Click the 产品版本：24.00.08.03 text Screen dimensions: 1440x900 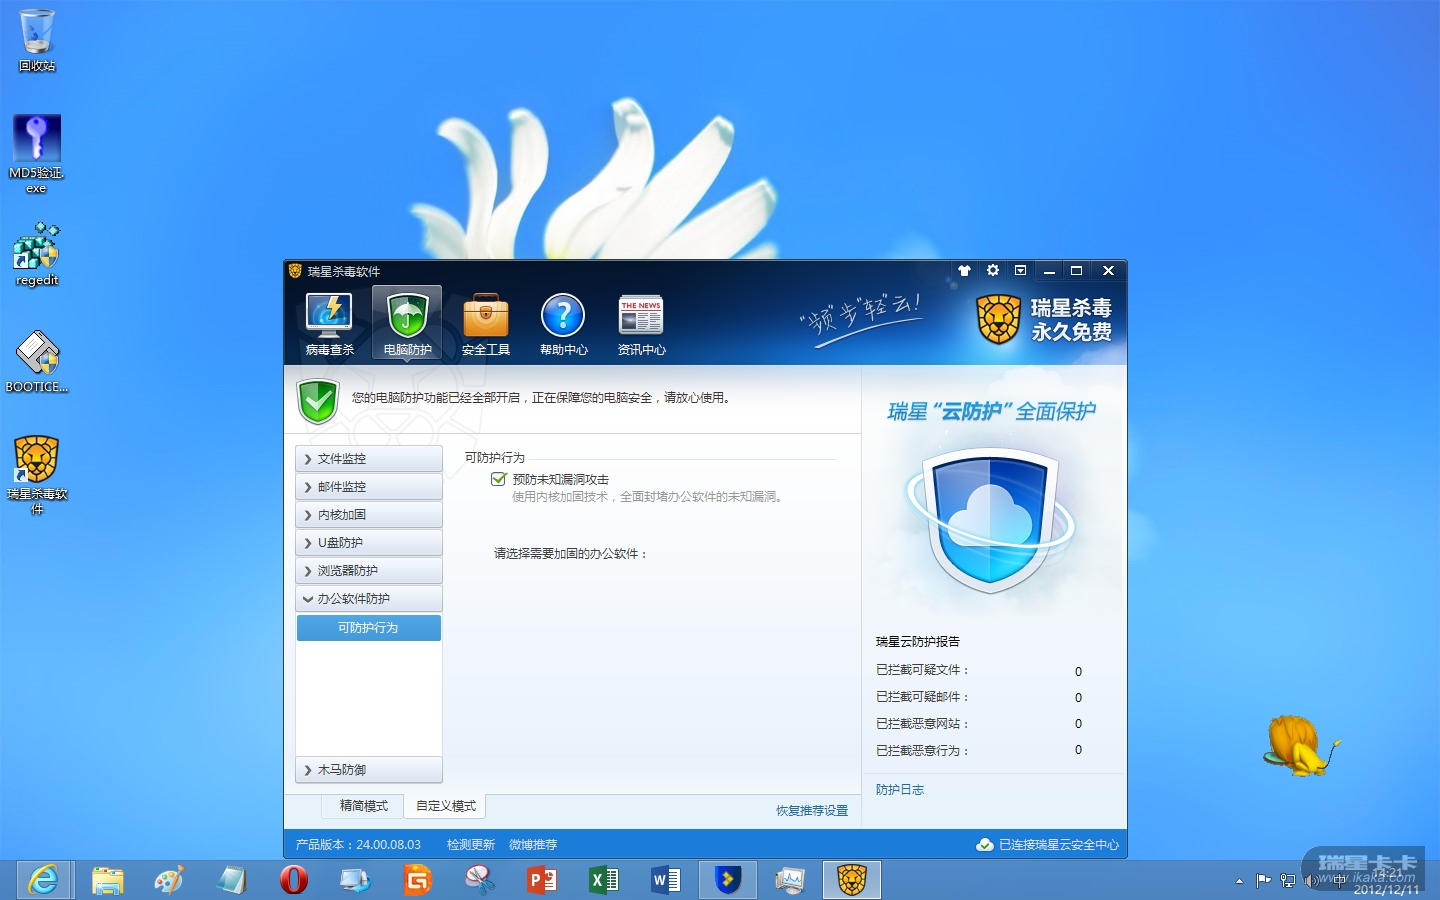point(358,845)
